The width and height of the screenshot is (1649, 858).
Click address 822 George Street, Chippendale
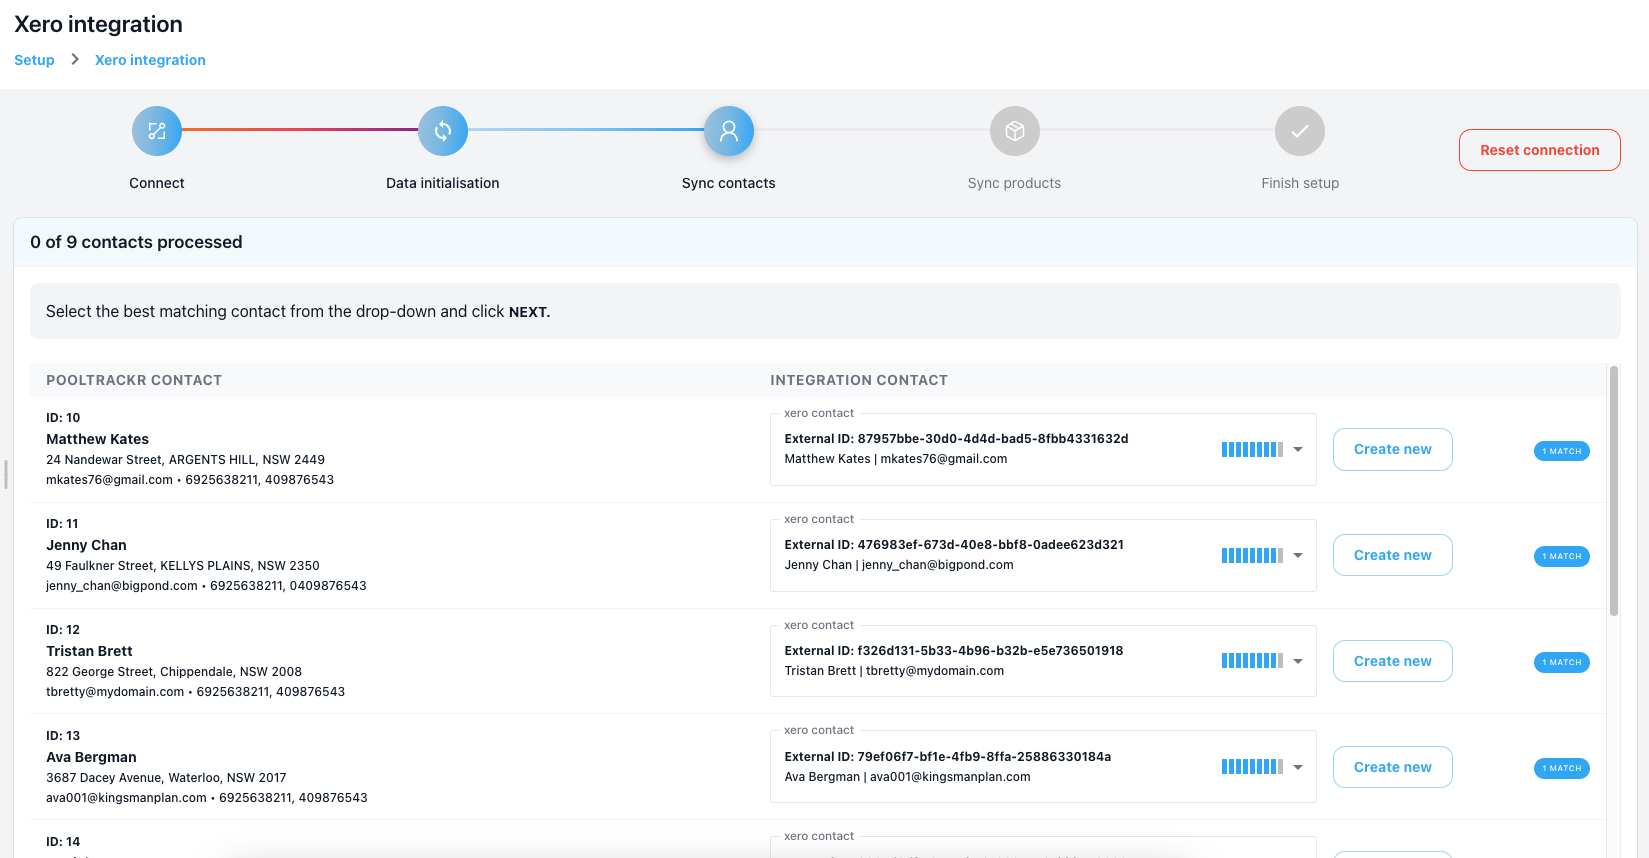(x=174, y=672)
